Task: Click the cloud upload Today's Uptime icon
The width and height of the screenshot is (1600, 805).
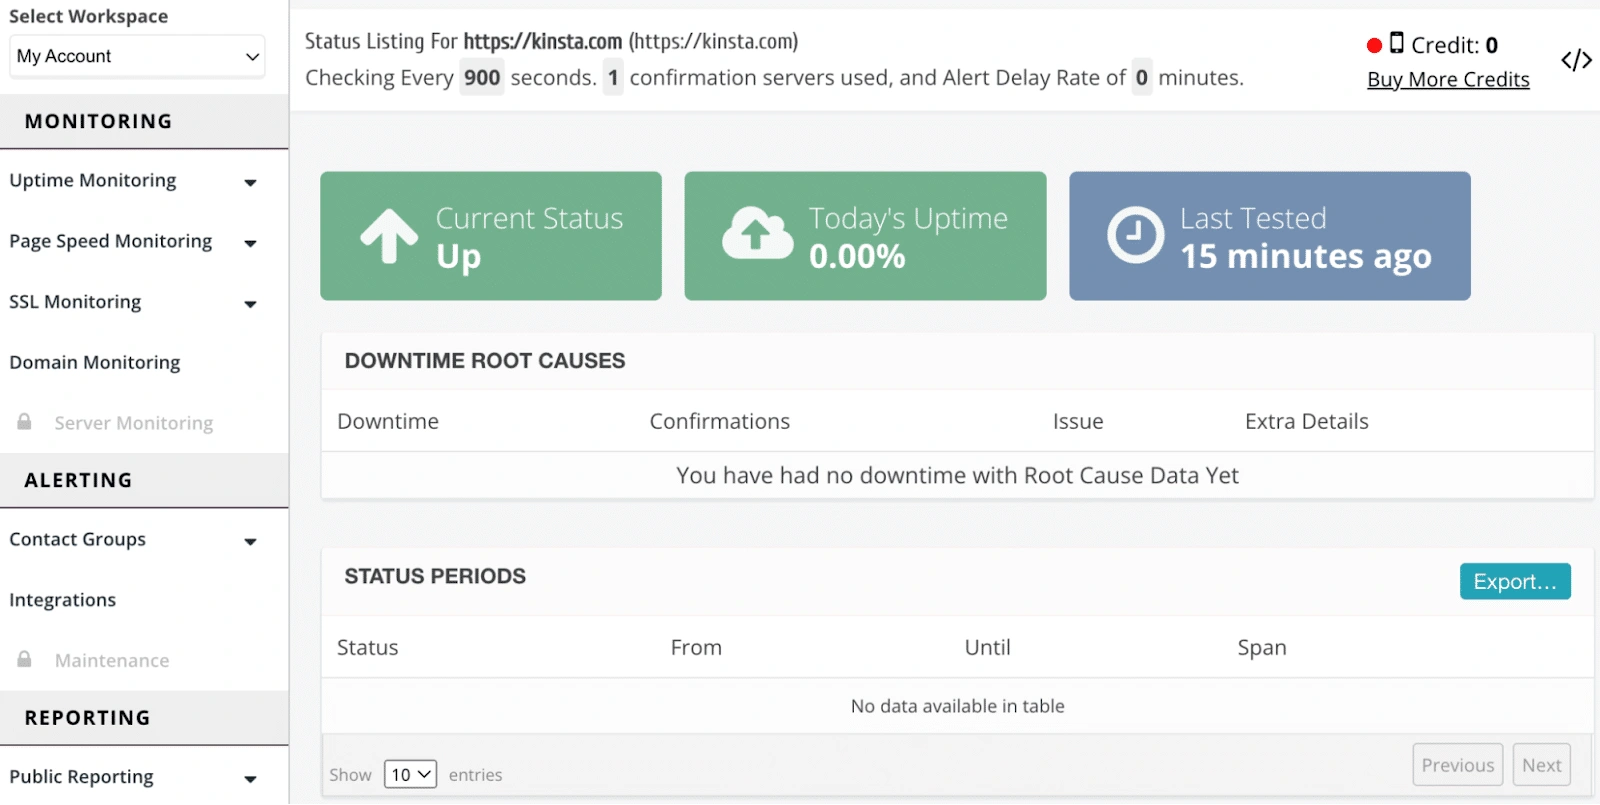Action: (757, 234)
